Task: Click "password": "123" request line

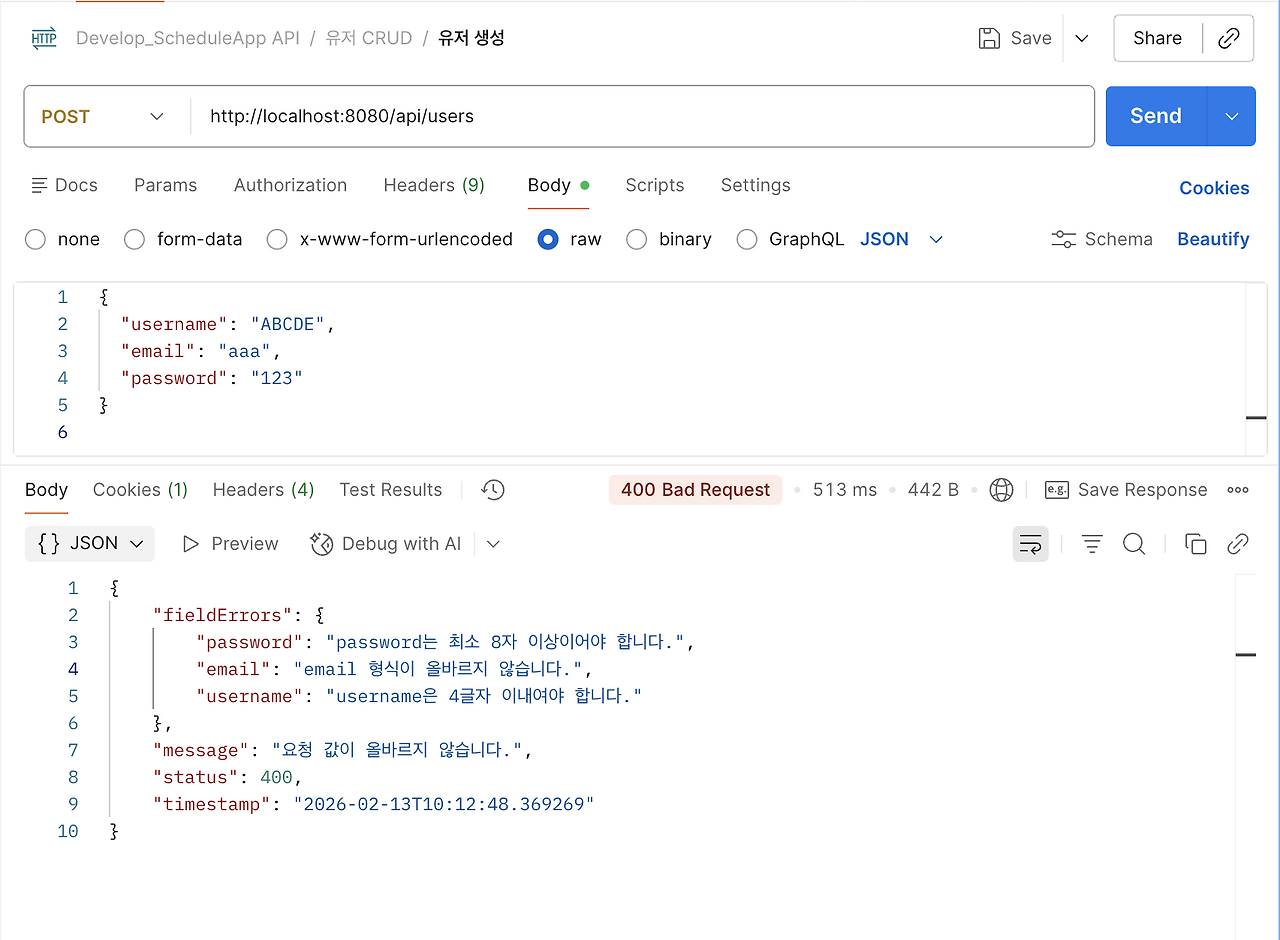Action: click(x=211, y=378)
